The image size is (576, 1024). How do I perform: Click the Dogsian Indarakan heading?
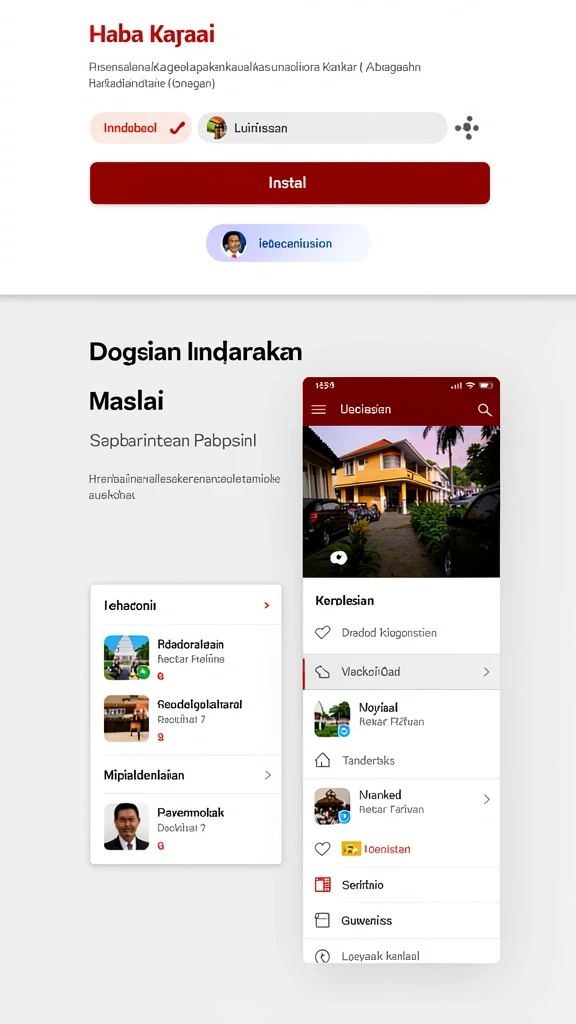click(195, 352)
